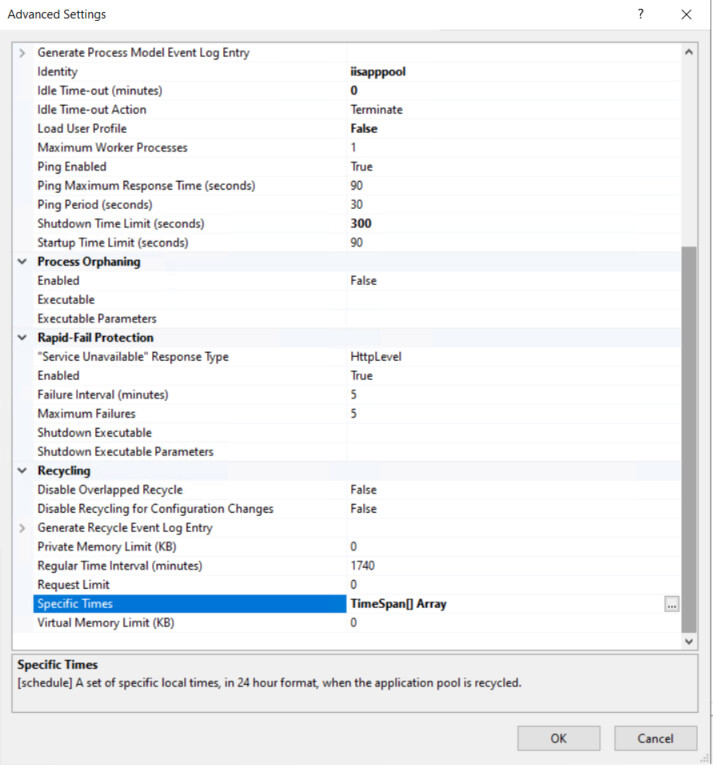
Task: Select the Ping Enabled True value
Action: tap(361, 167)
